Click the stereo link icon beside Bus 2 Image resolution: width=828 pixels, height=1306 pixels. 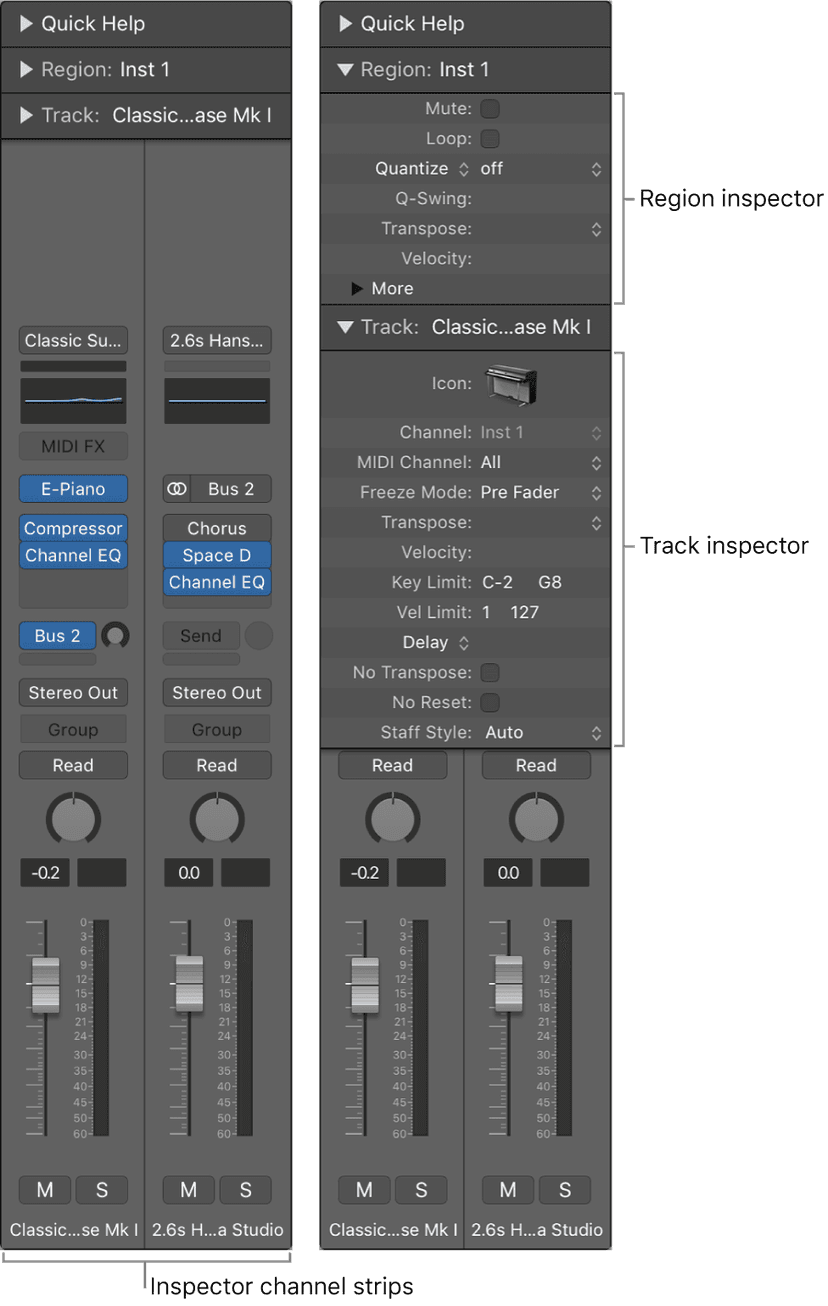pos(177,489)
